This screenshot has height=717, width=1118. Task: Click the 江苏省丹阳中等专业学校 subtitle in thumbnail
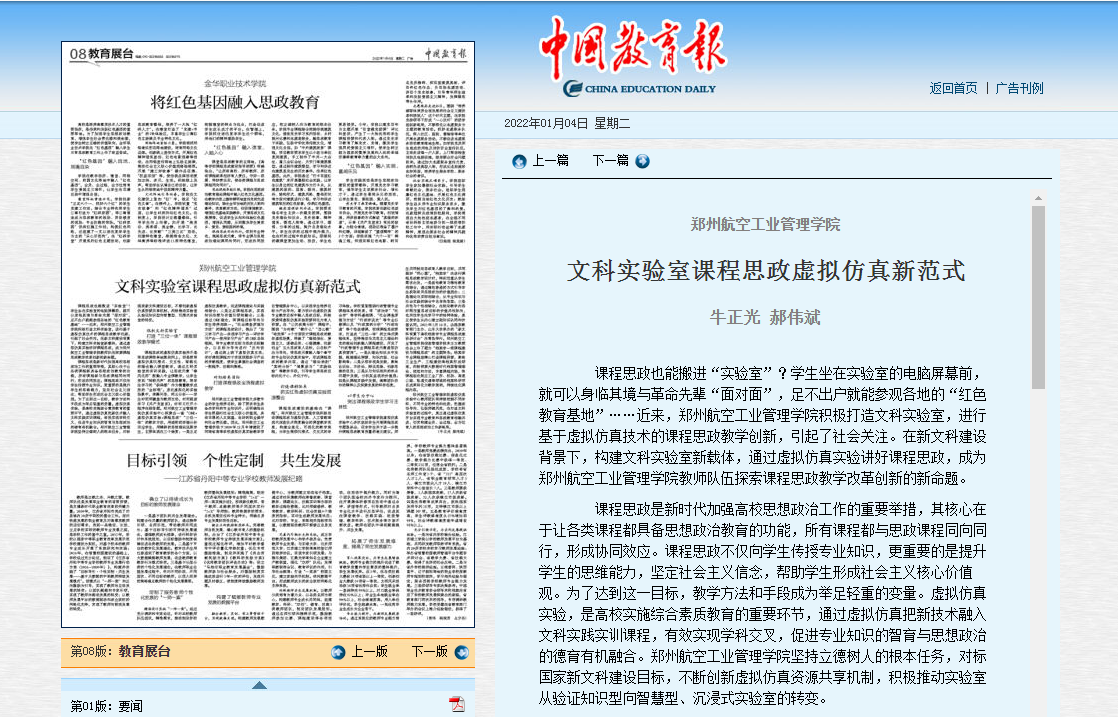[234, 478]
